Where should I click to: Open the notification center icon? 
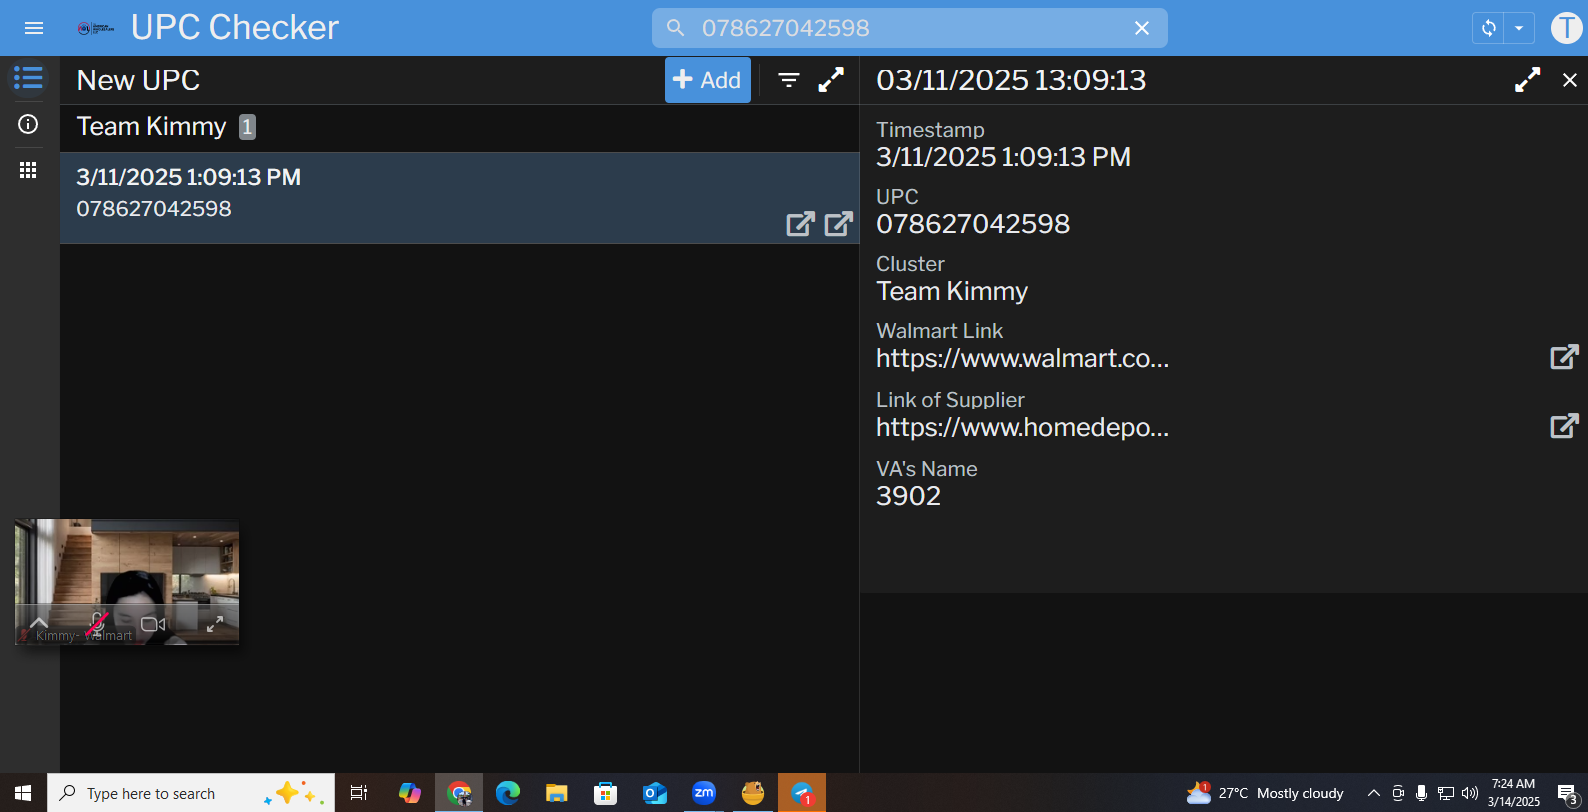pyautogui.click(x=1567, y=794)
